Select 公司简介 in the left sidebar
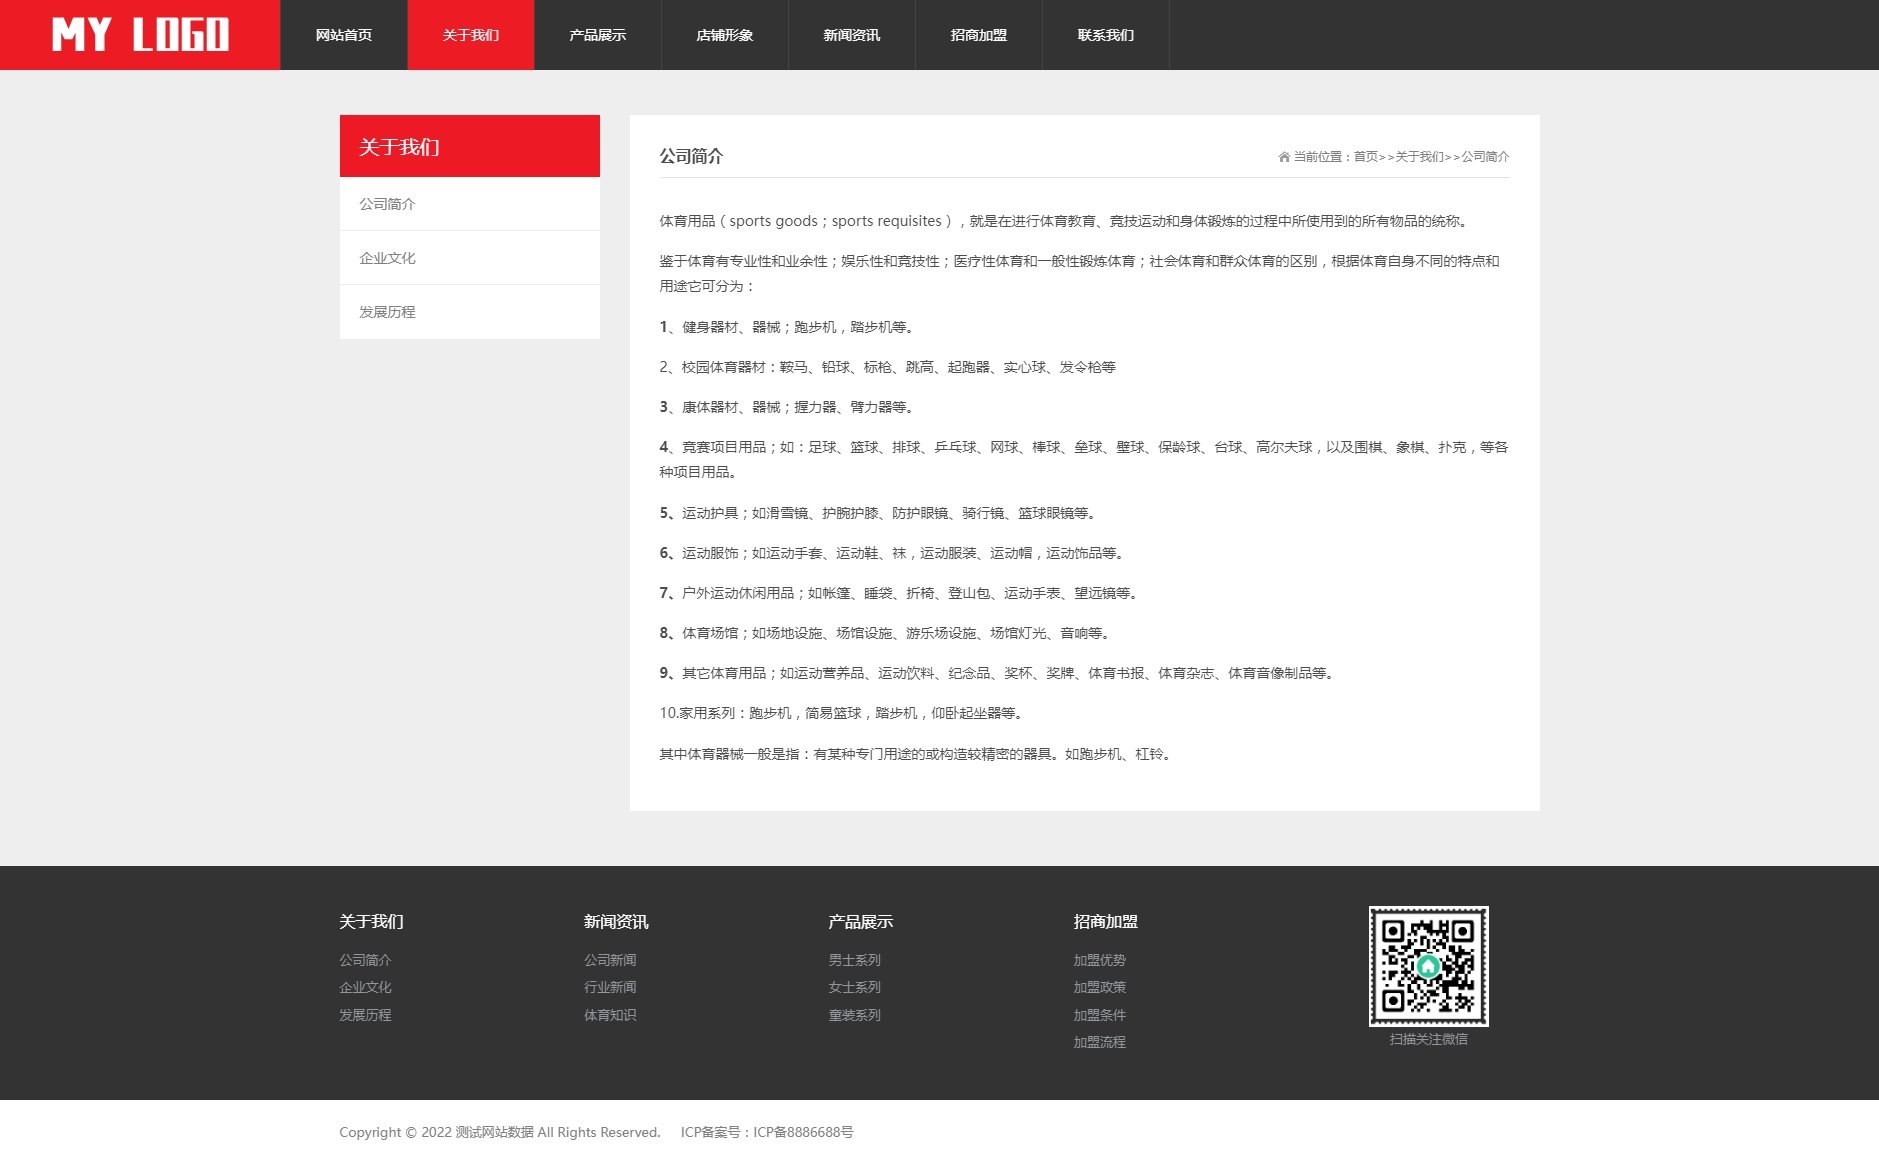Image resolution: width=1879 pixels, height=1164 pixels. pos(387,204)
